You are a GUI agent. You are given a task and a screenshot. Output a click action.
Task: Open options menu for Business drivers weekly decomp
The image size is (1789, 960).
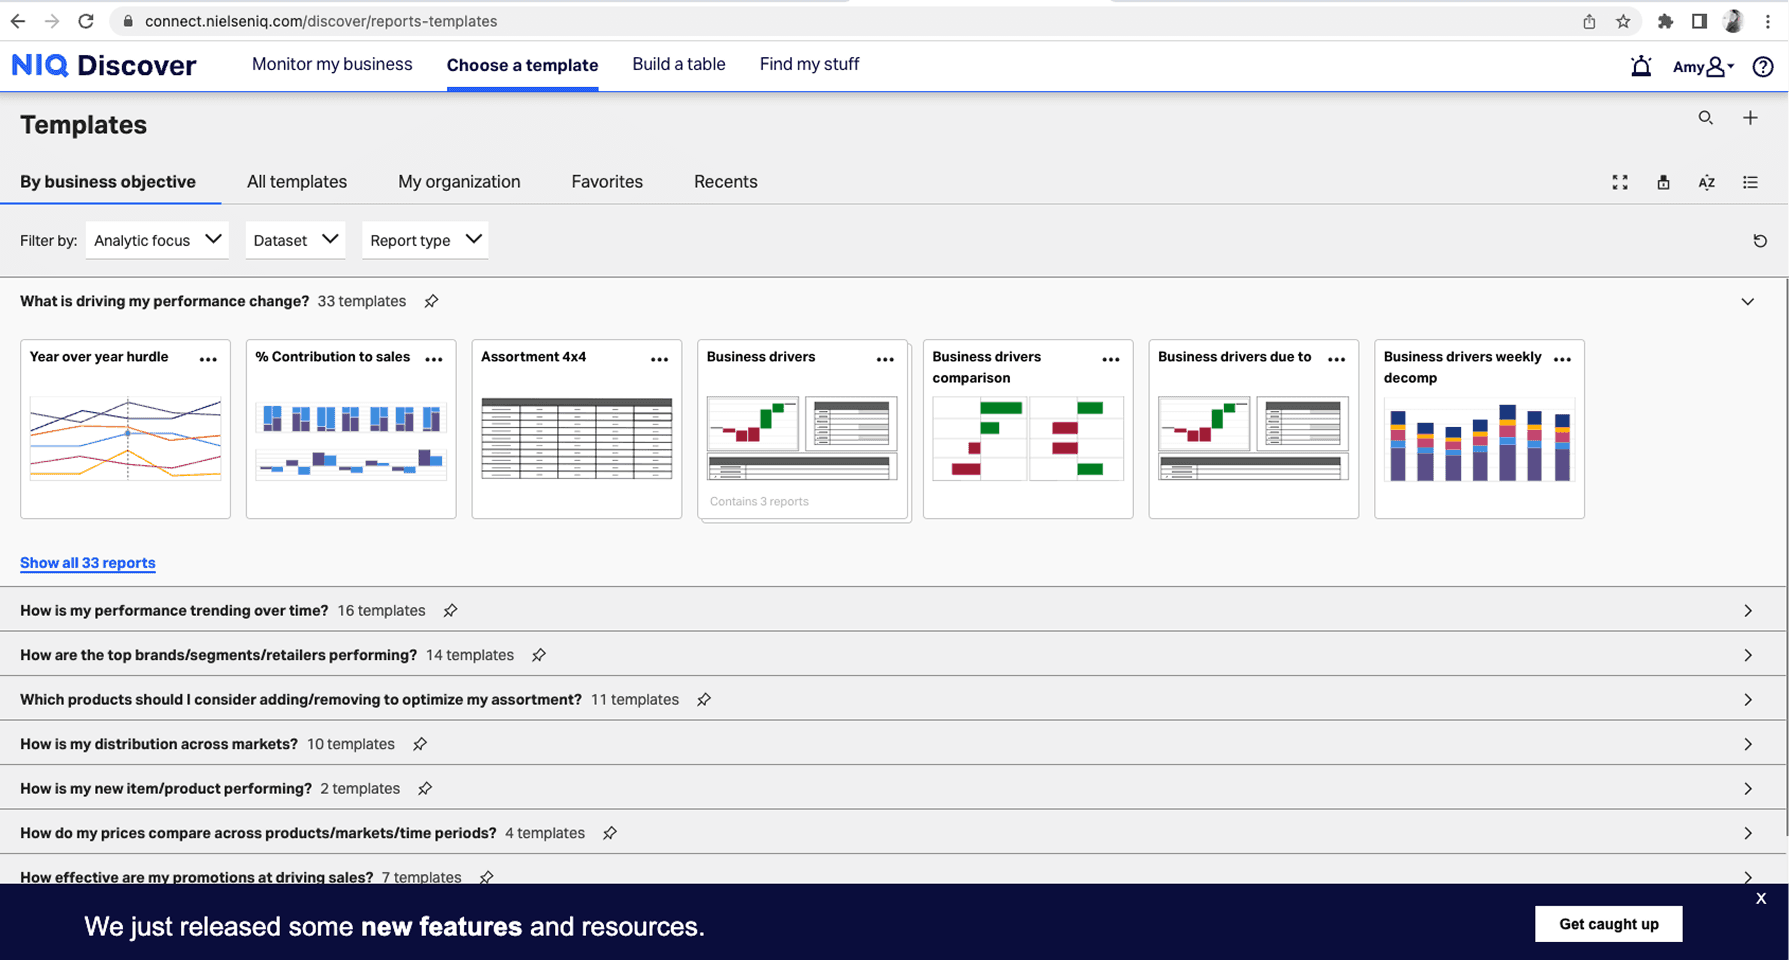tap(1563, 359)
